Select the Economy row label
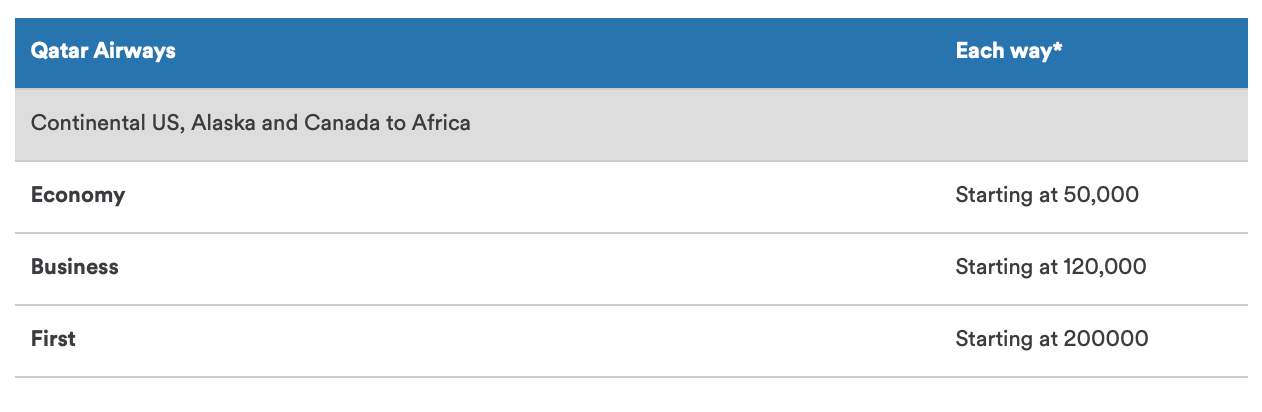This screenshot has width=1262, height=412. (78, 196)
